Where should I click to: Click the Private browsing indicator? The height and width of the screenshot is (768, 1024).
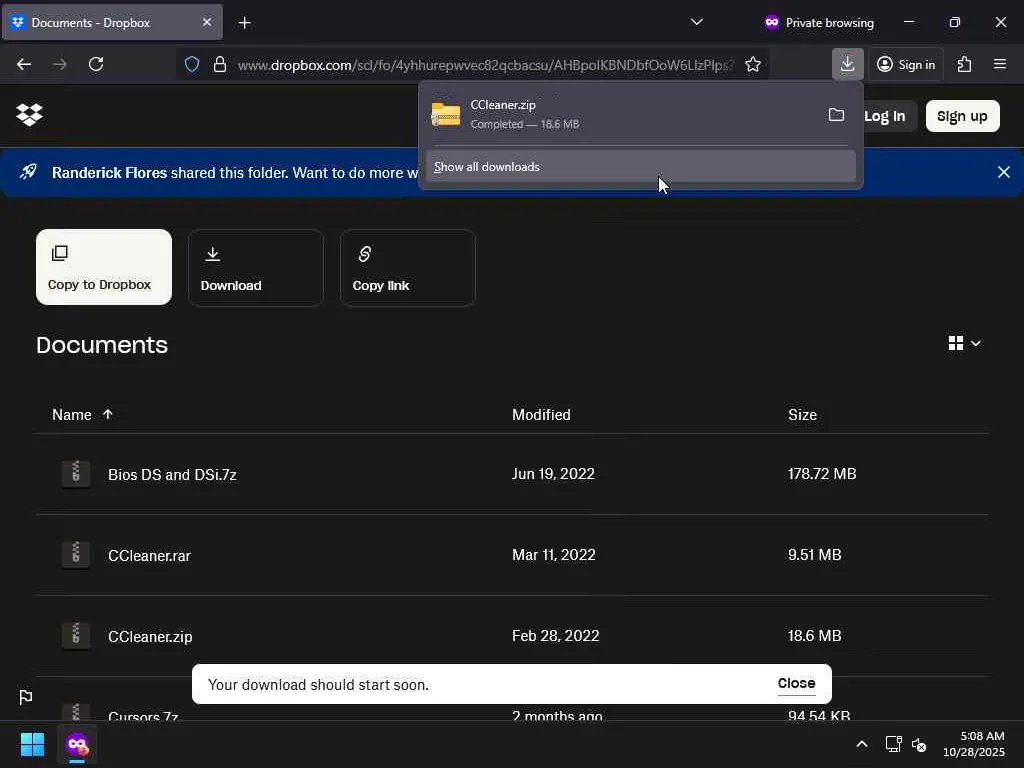pyautogui.click(x=819, y=22)
